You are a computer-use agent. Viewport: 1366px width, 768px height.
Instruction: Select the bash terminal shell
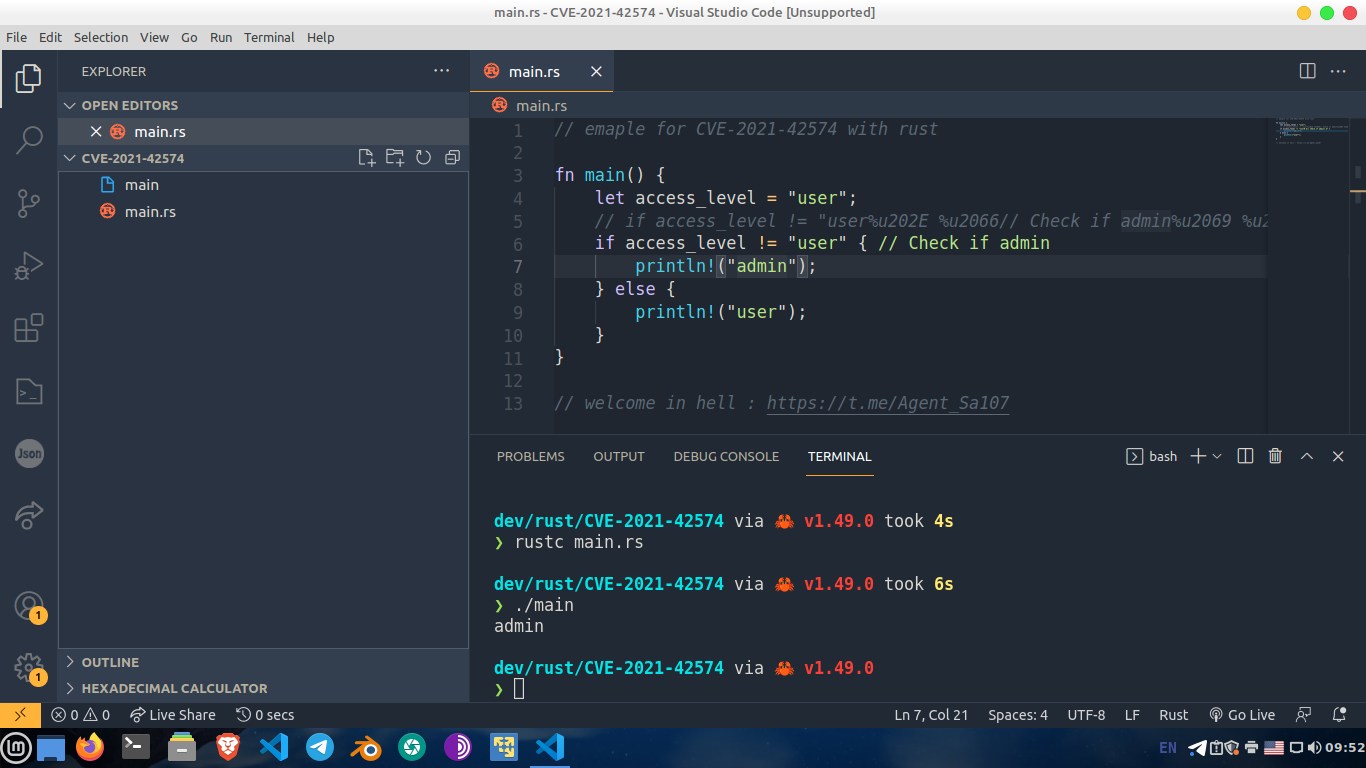pyautogui.click(x=1152, y=456)
